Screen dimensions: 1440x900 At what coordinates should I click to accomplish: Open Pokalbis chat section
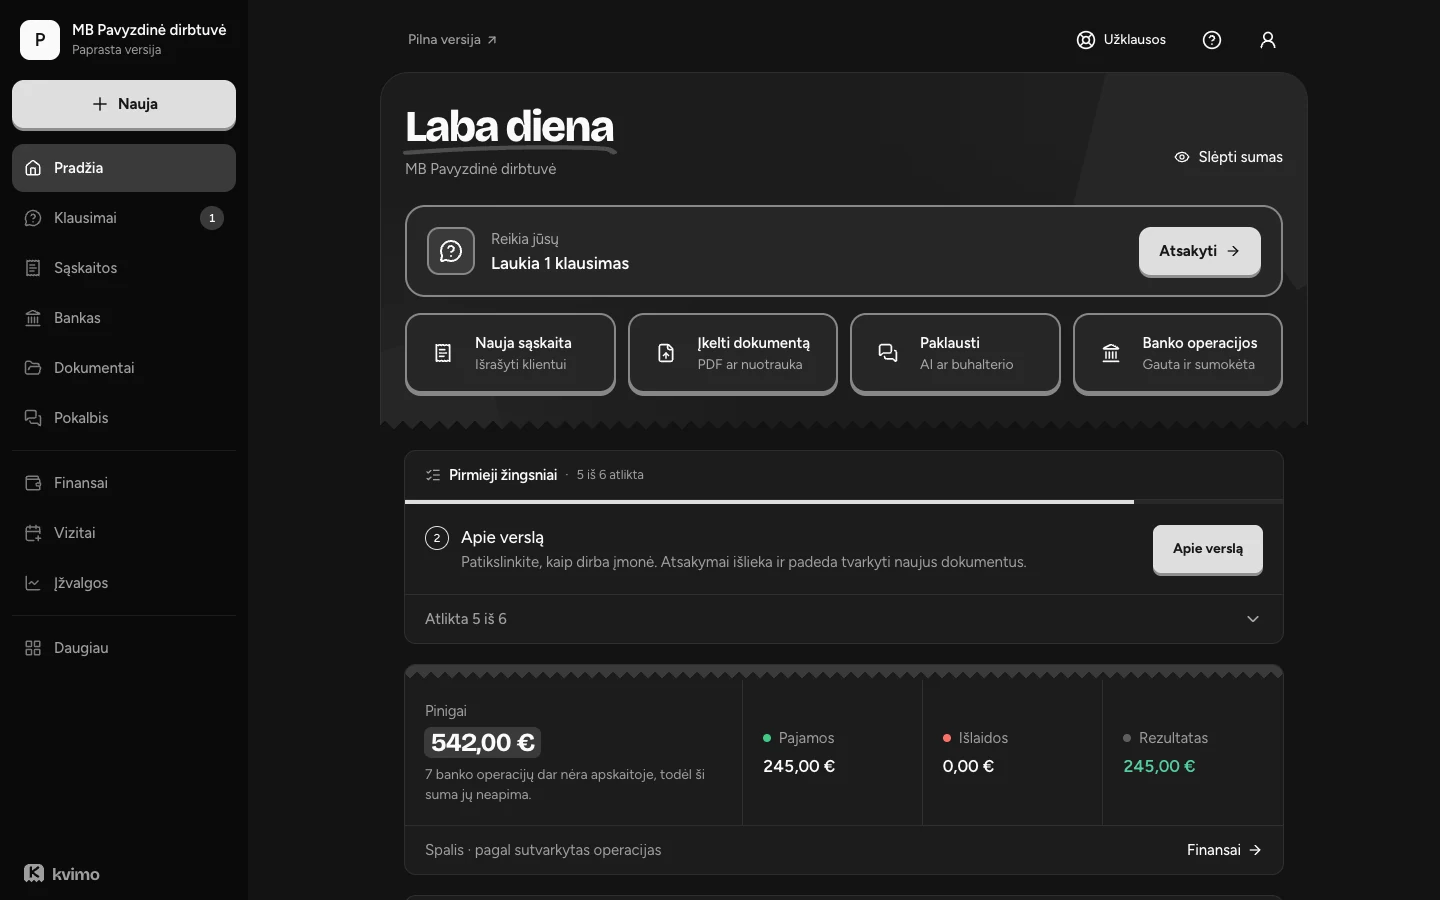[x=124, y=418]
